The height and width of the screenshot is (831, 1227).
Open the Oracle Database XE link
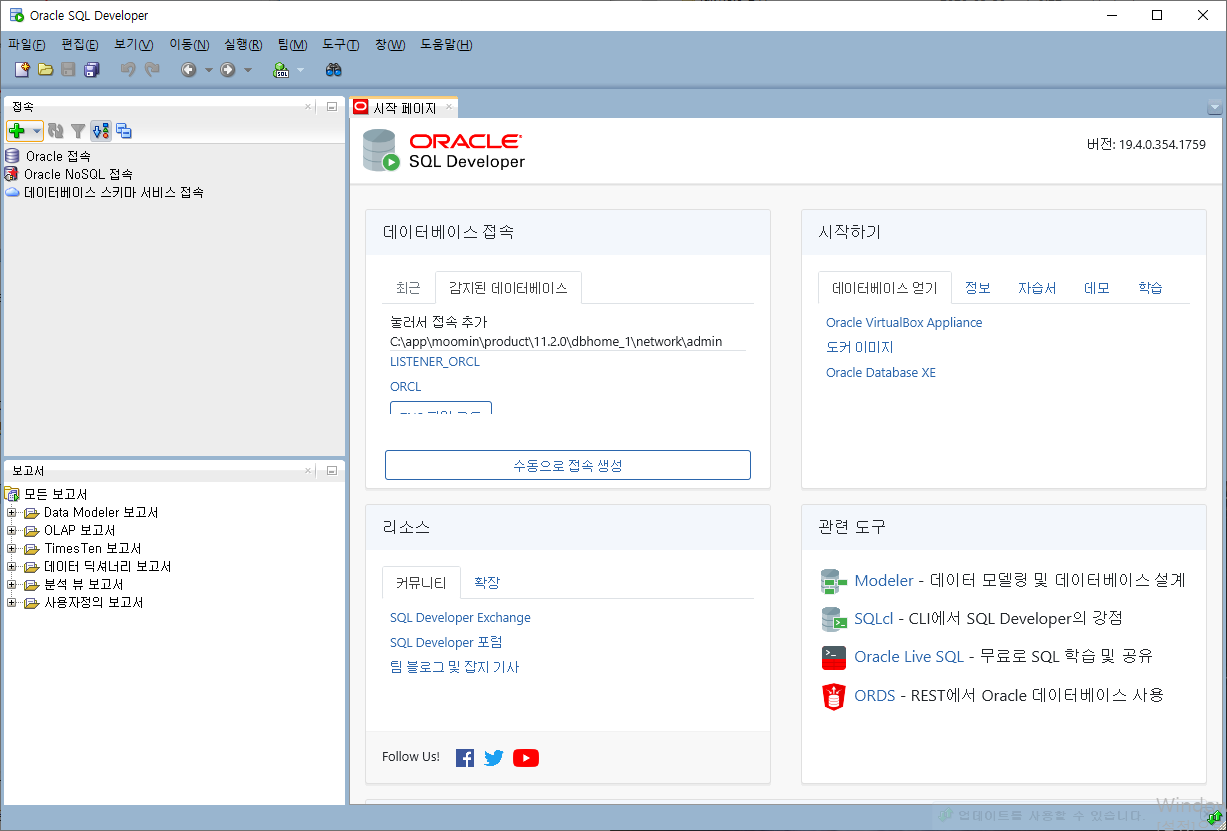(x=881, y=373)
